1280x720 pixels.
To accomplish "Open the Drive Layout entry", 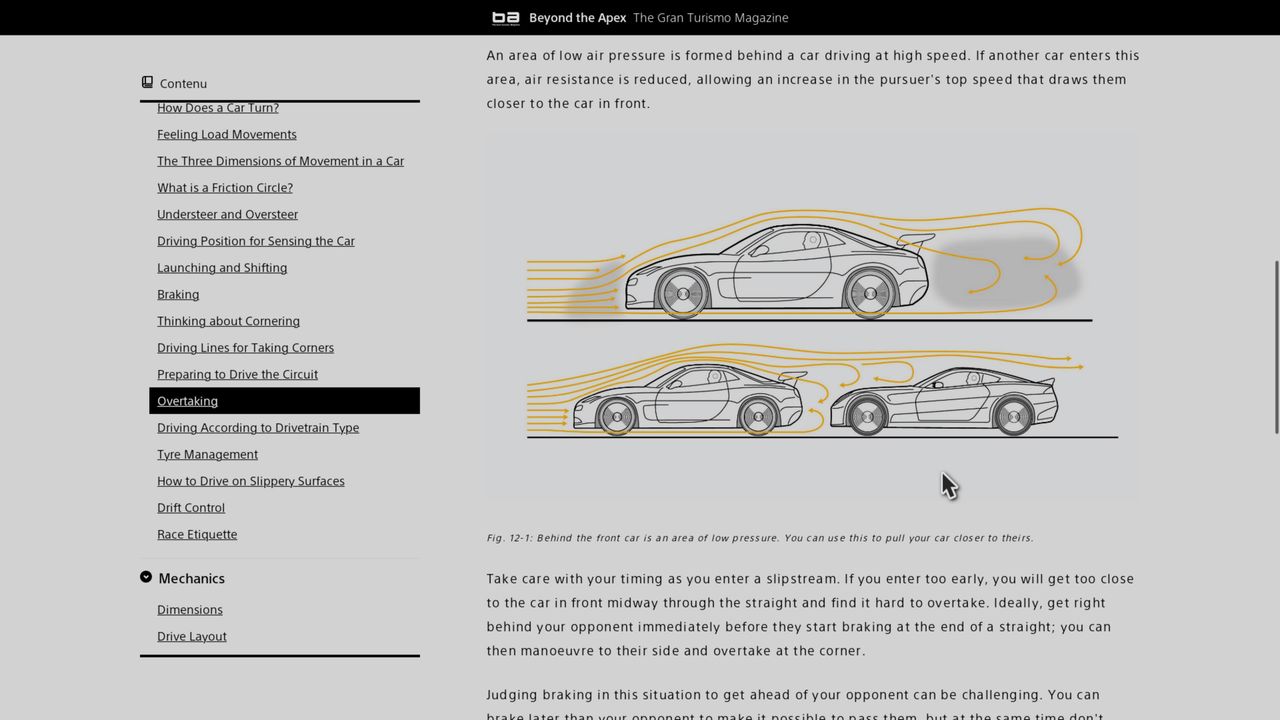I will click(192, 636).
